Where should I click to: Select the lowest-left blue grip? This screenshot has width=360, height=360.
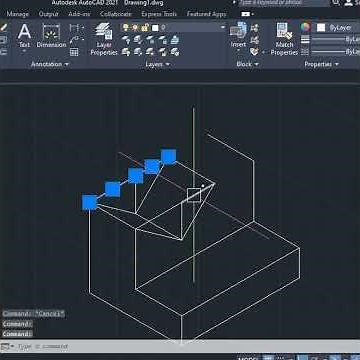click(89, 203)
